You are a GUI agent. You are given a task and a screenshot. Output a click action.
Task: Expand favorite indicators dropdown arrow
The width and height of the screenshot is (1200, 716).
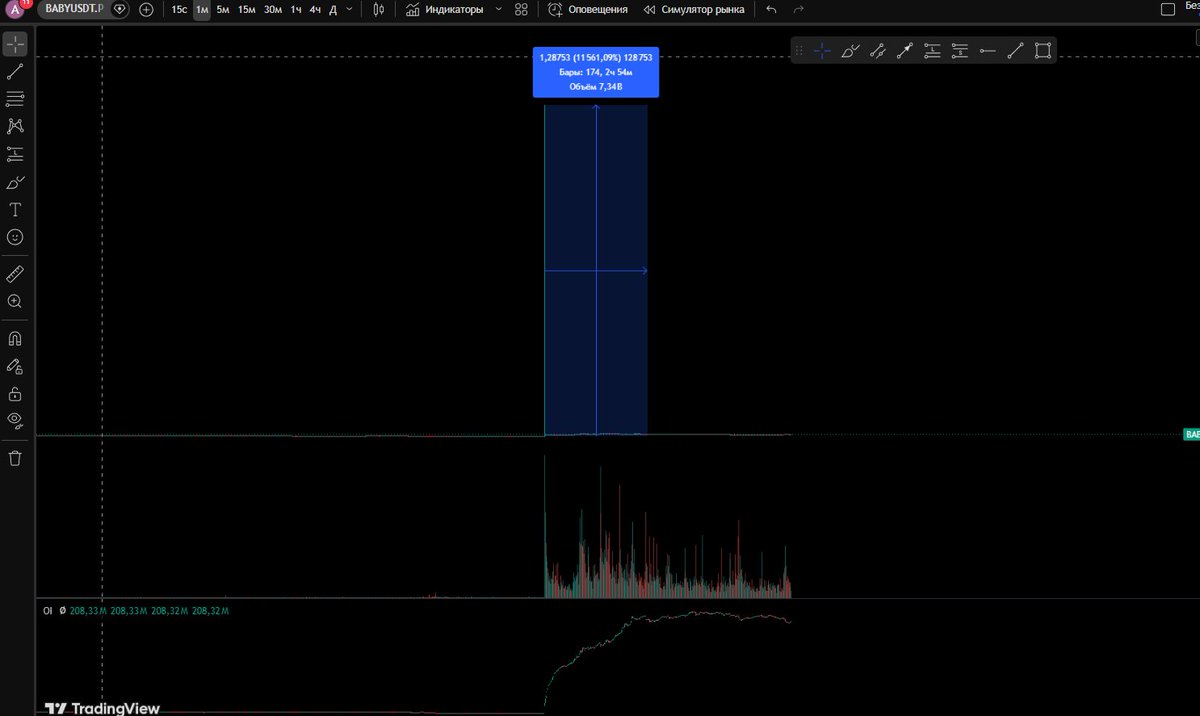(x=499, y=9)
